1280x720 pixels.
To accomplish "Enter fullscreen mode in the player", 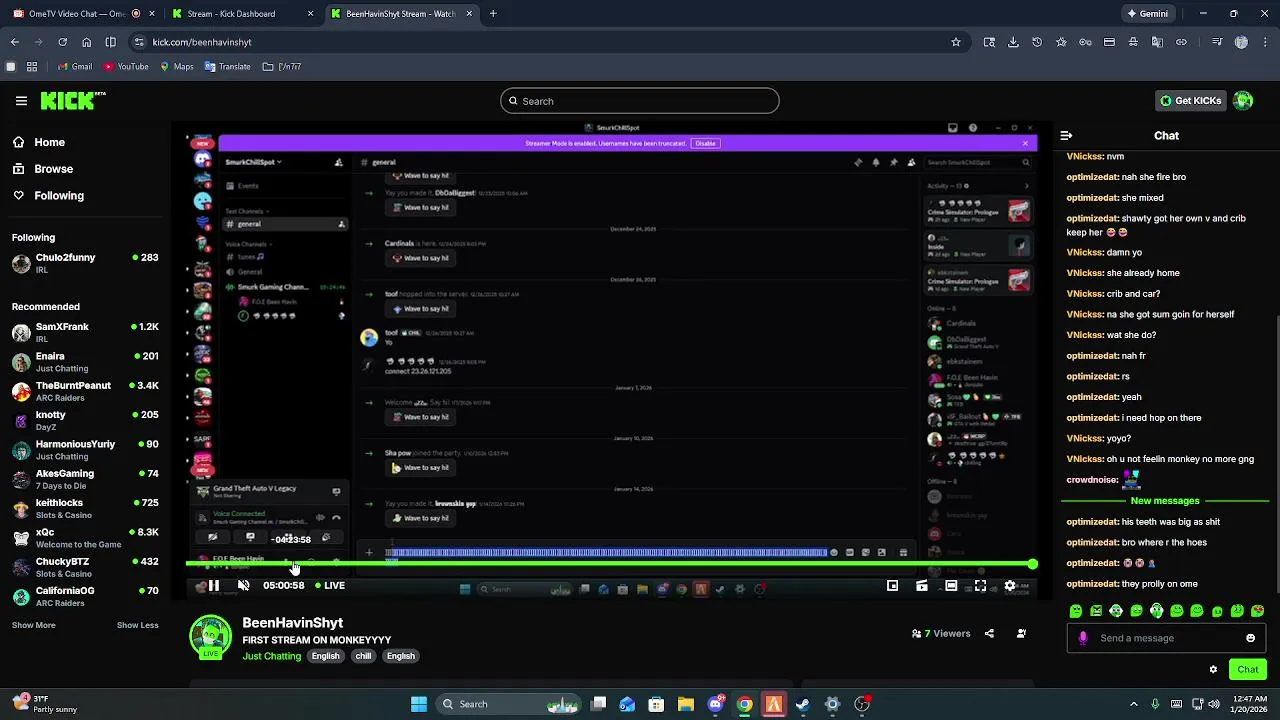I will (980, 586).
